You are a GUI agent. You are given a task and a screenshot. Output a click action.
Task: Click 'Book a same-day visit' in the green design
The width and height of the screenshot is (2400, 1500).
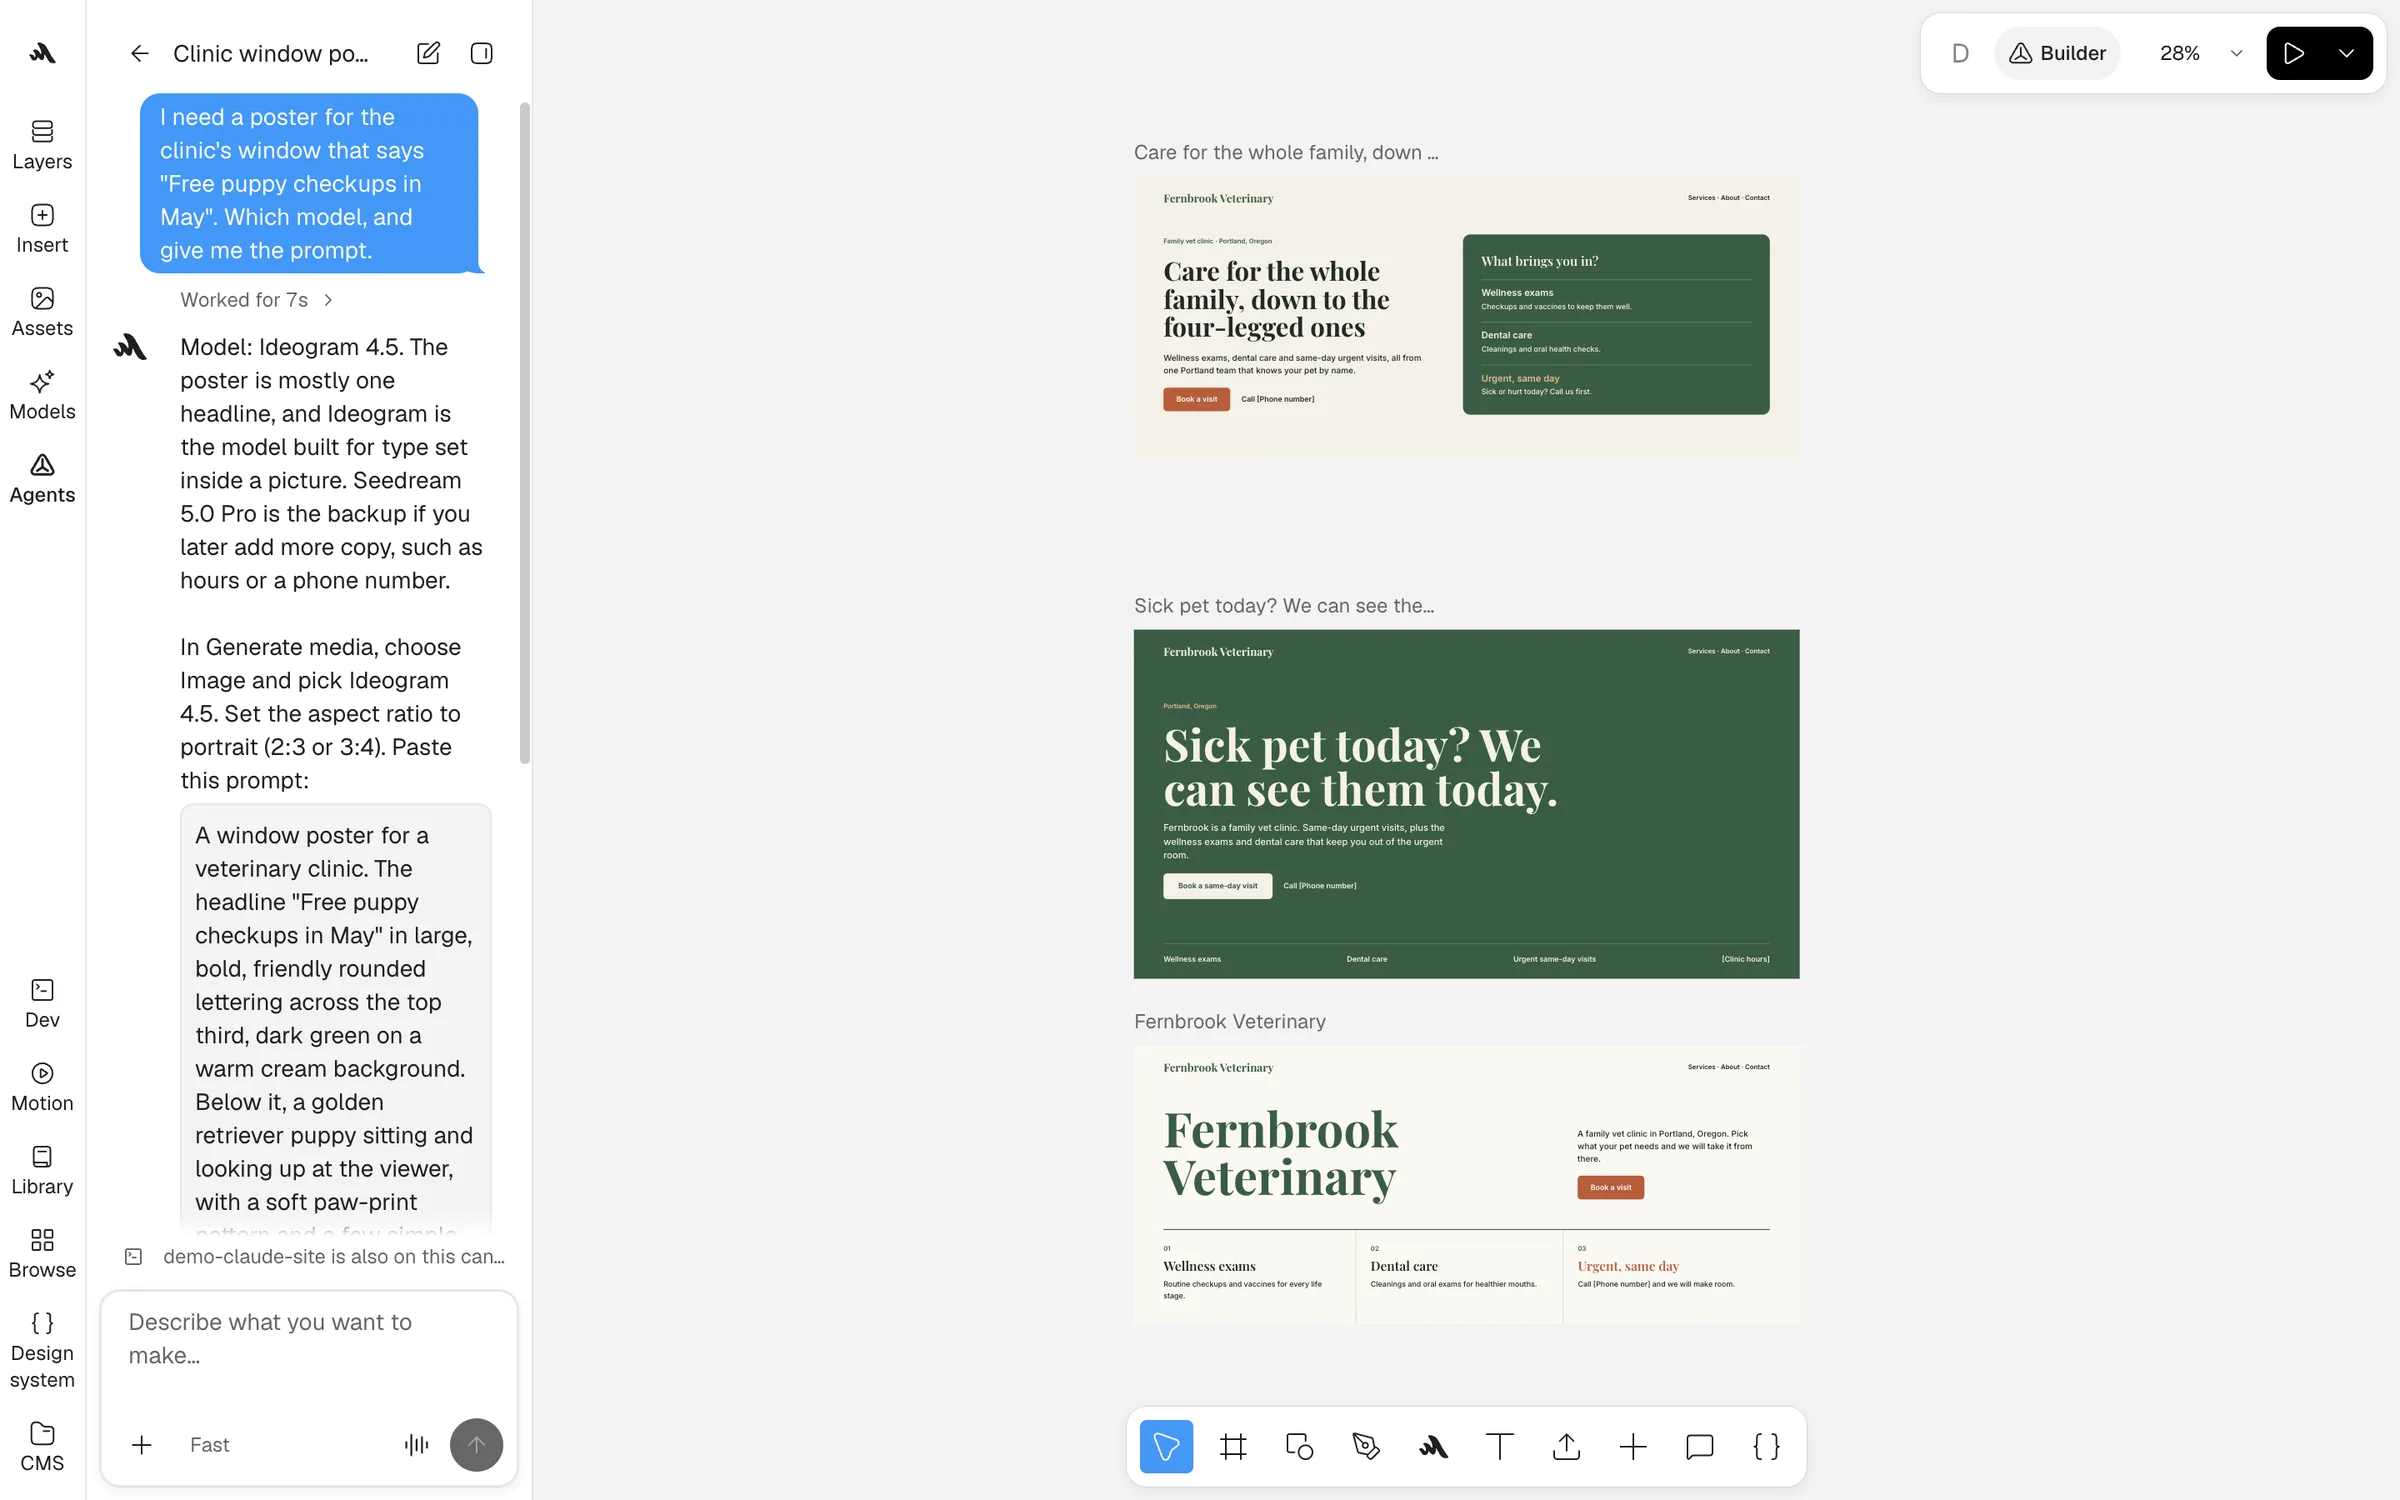(x=1217, y=885)
